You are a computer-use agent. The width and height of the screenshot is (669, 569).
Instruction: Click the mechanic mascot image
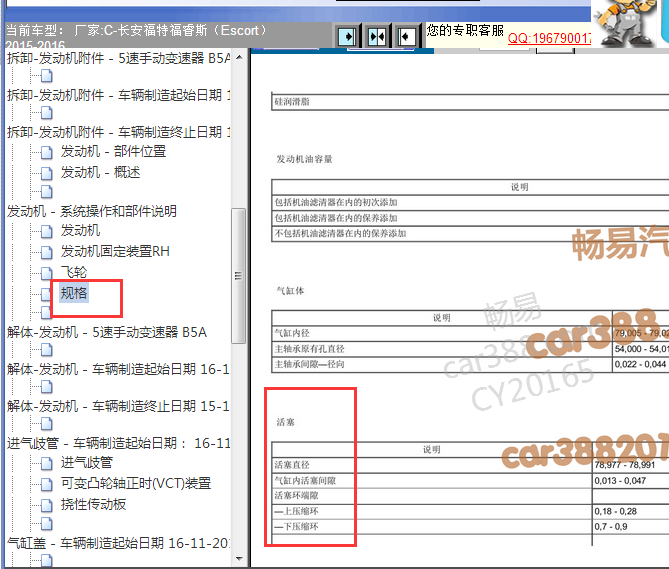[625, 23]
